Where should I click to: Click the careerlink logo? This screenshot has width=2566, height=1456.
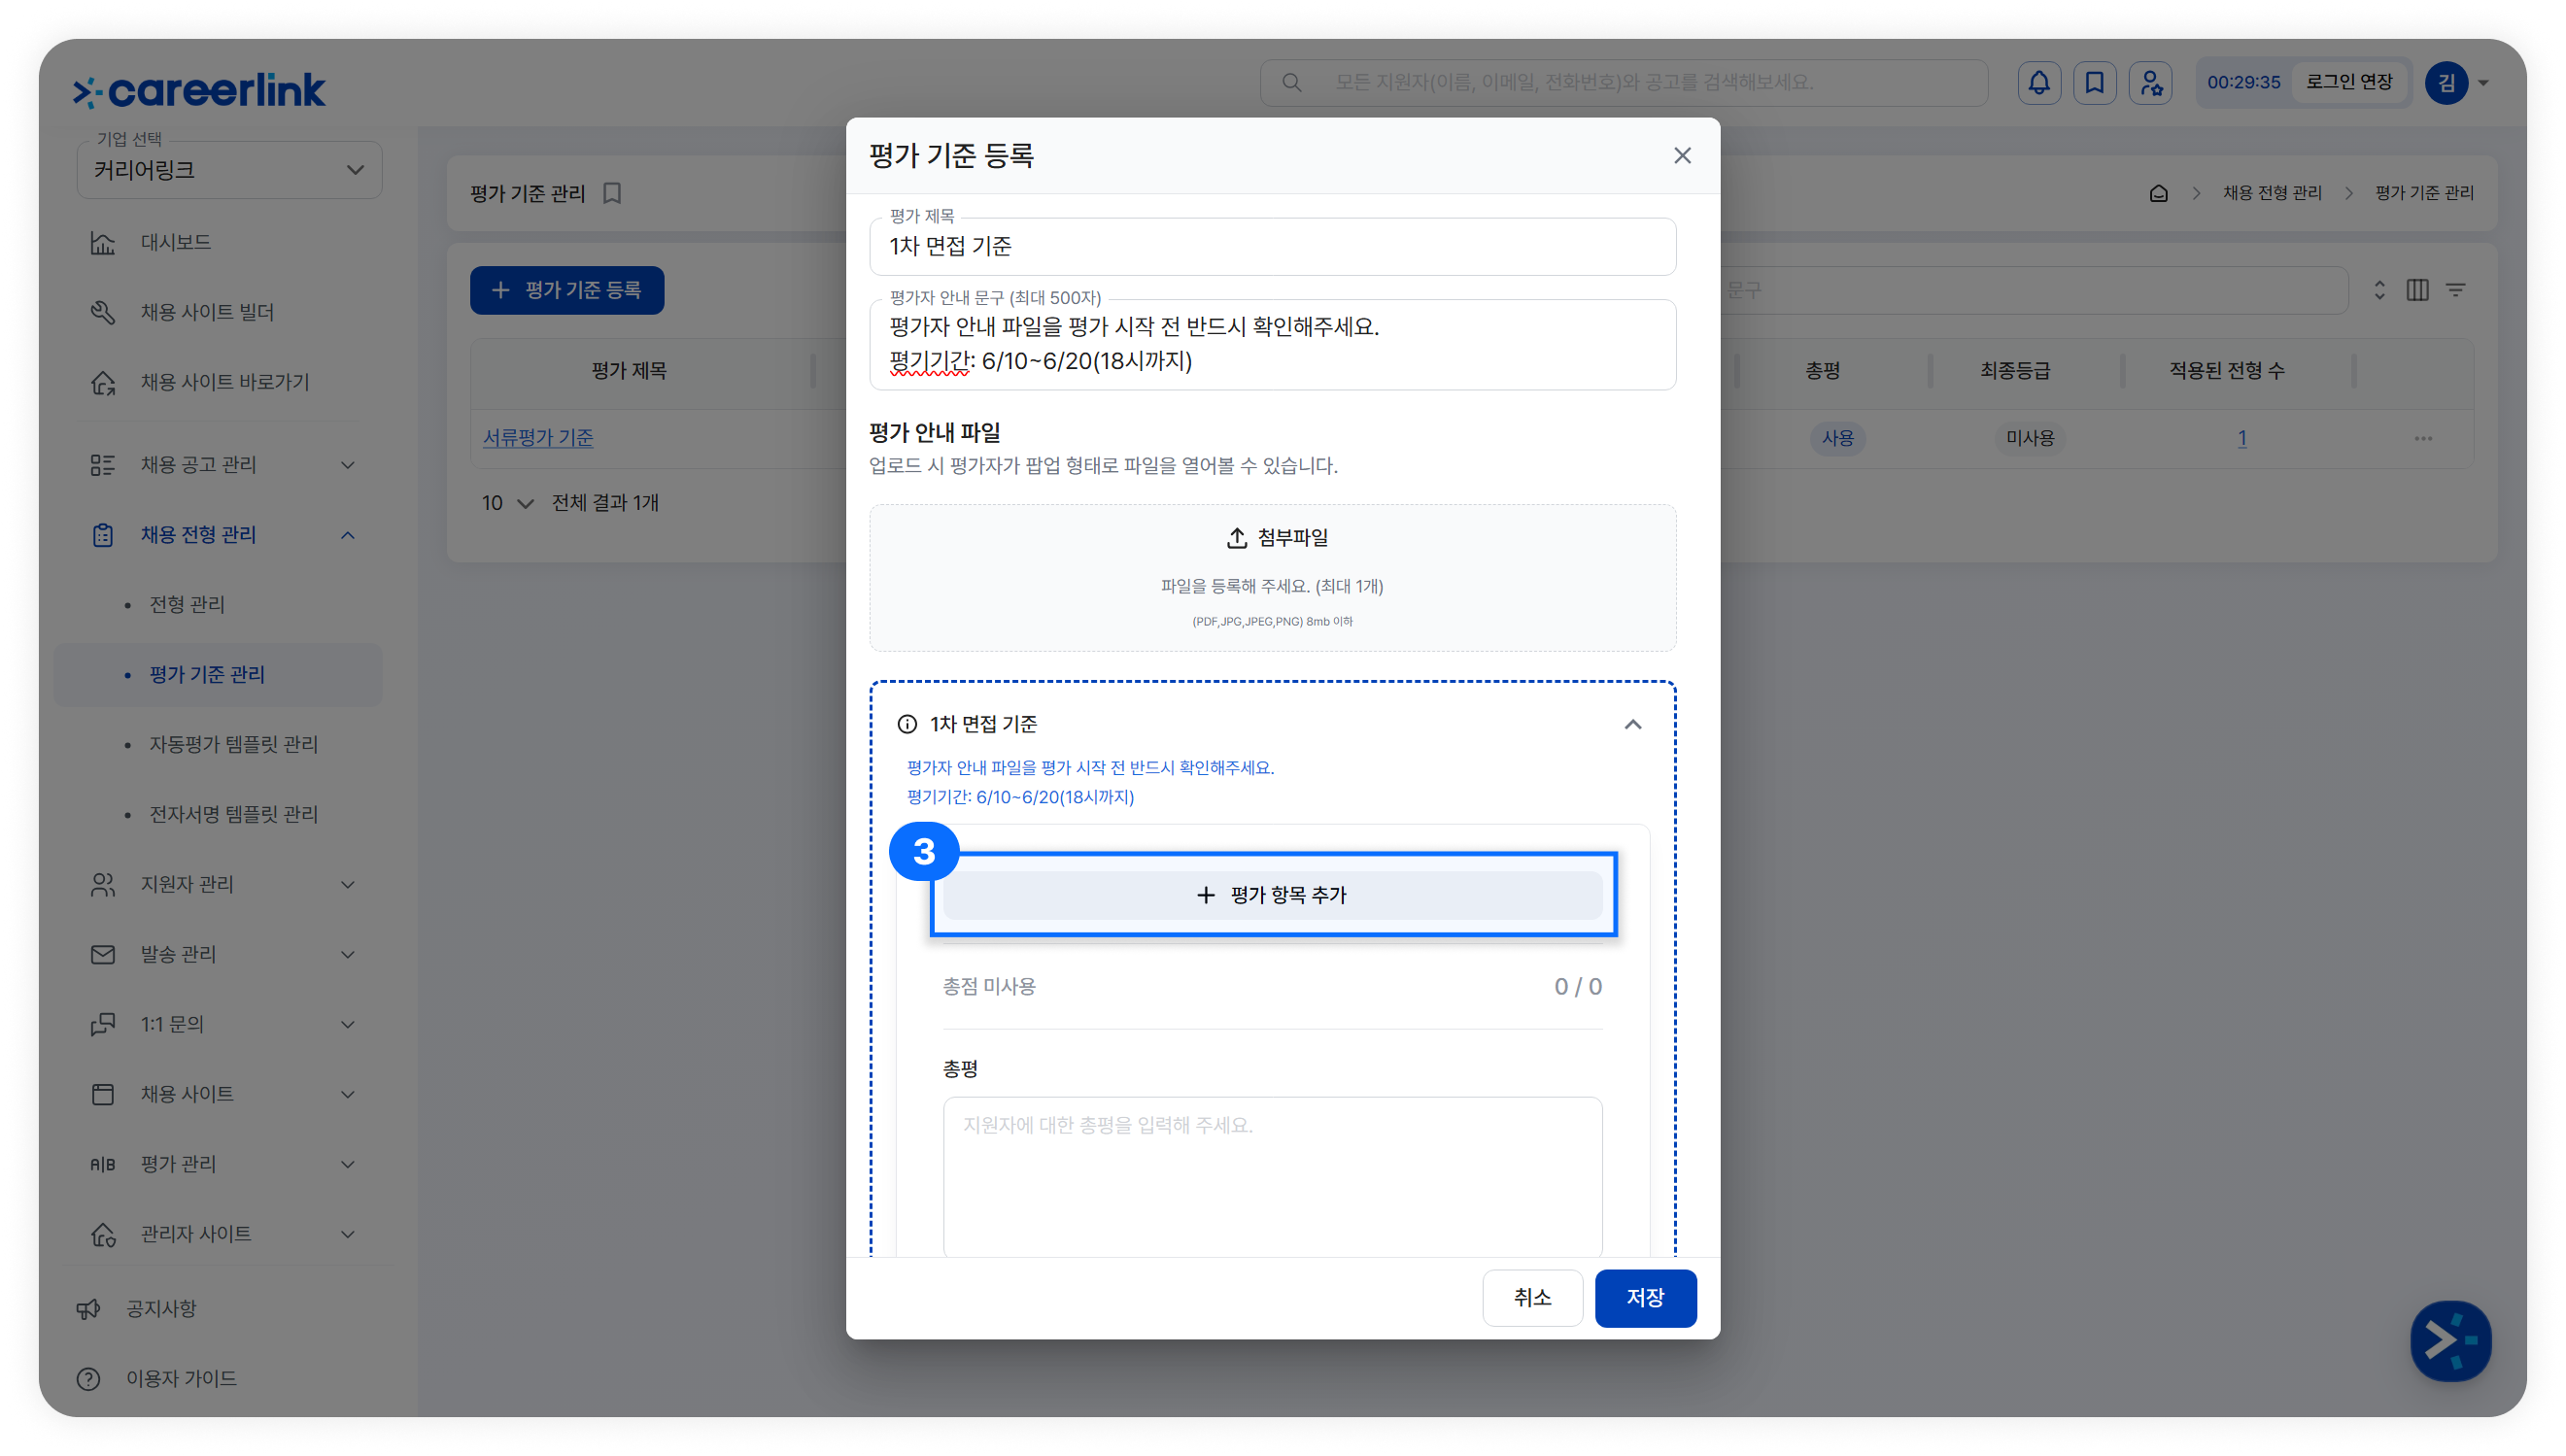point(199,90)
